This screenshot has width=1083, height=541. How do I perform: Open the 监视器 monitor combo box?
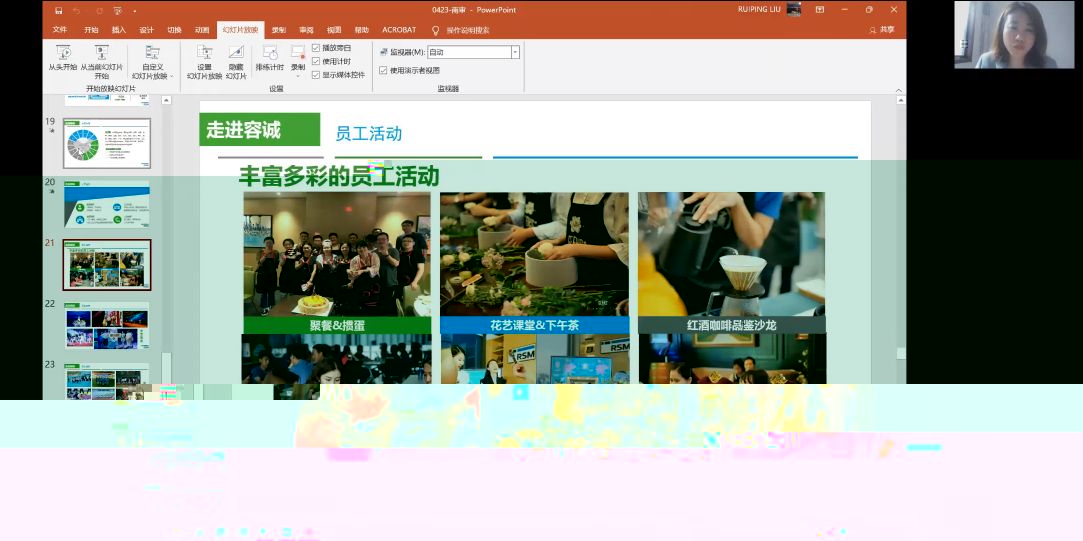473,52
